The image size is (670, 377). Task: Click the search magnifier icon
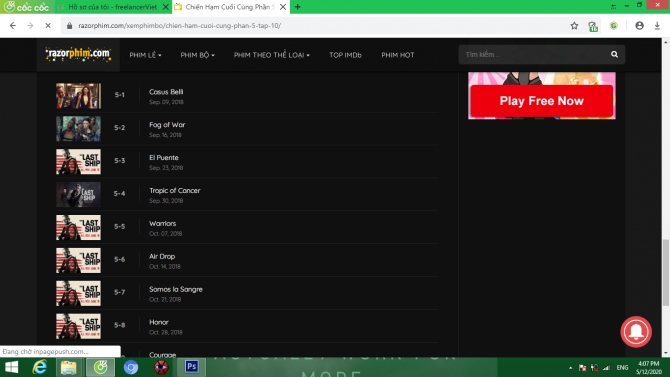614,54
